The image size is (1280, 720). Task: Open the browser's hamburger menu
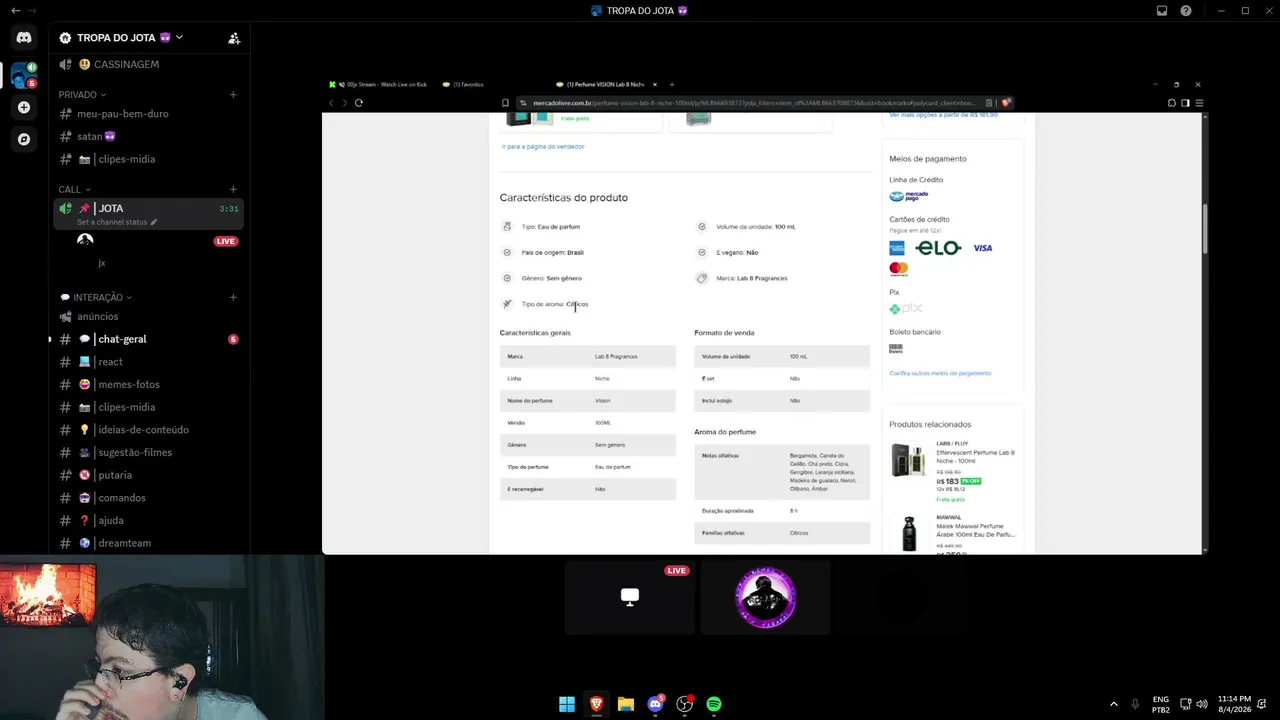point(1199,103)
